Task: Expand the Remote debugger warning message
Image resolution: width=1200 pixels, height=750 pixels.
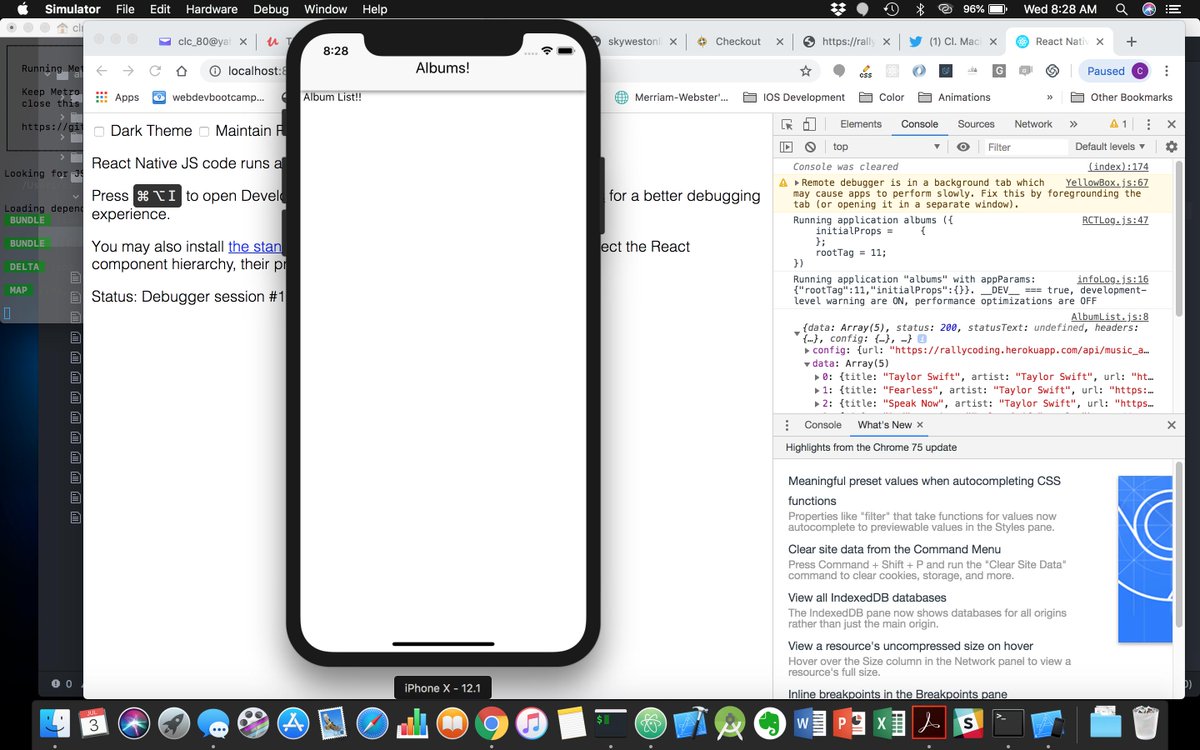Action: (797, 183)
